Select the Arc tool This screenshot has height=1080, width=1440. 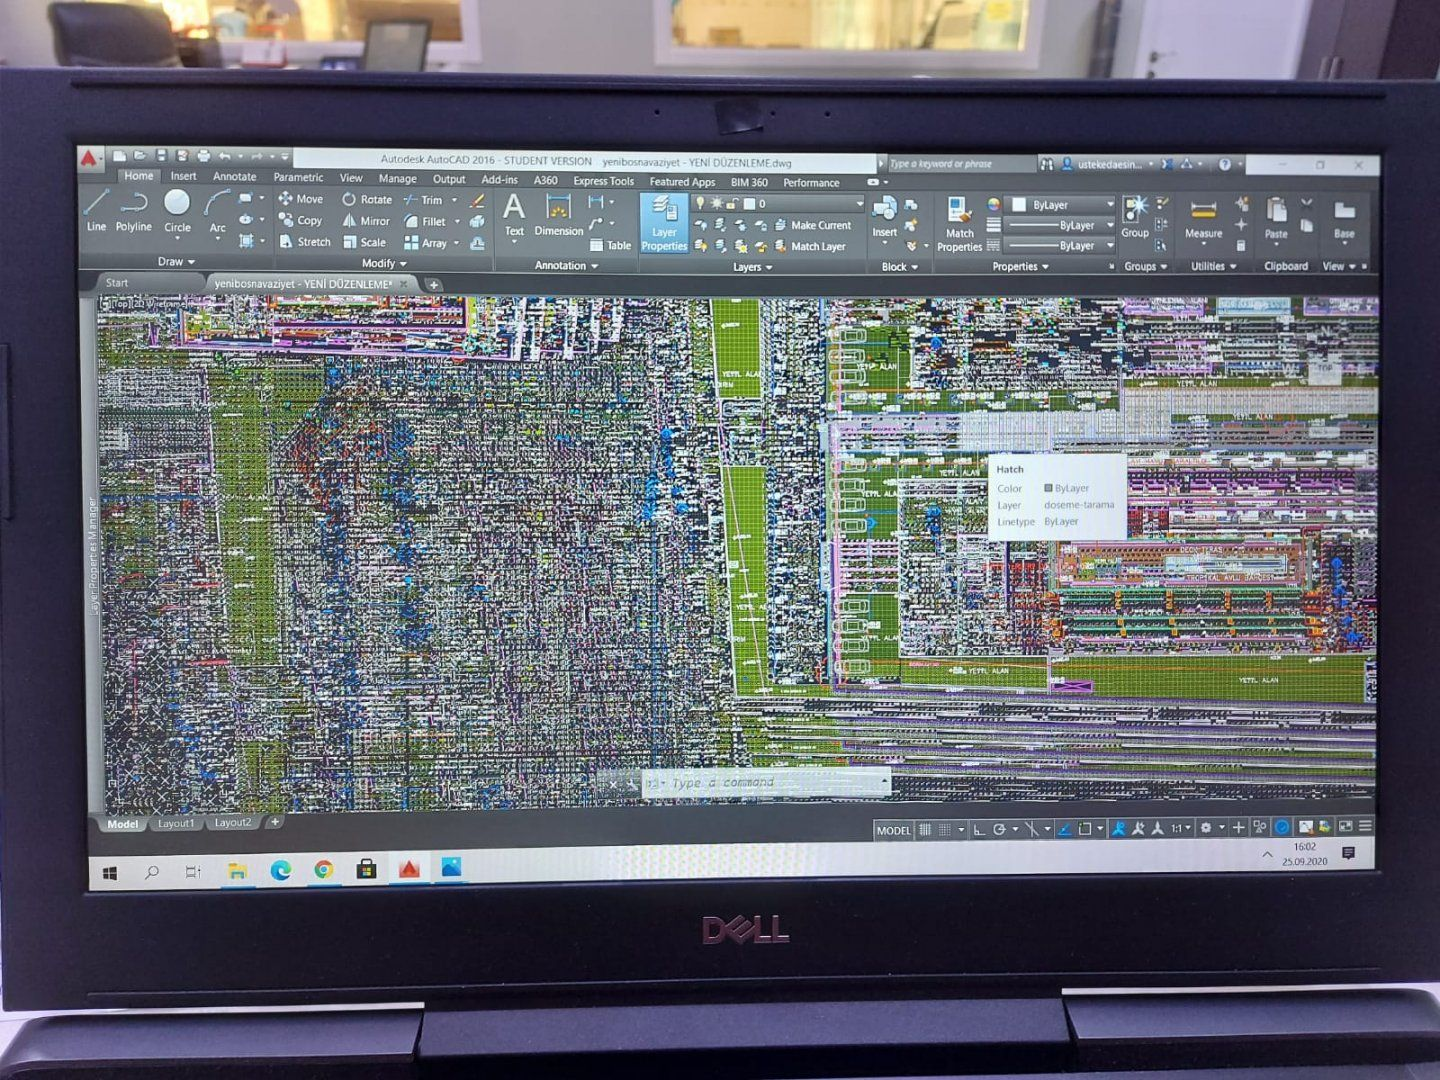coord(217,211)
